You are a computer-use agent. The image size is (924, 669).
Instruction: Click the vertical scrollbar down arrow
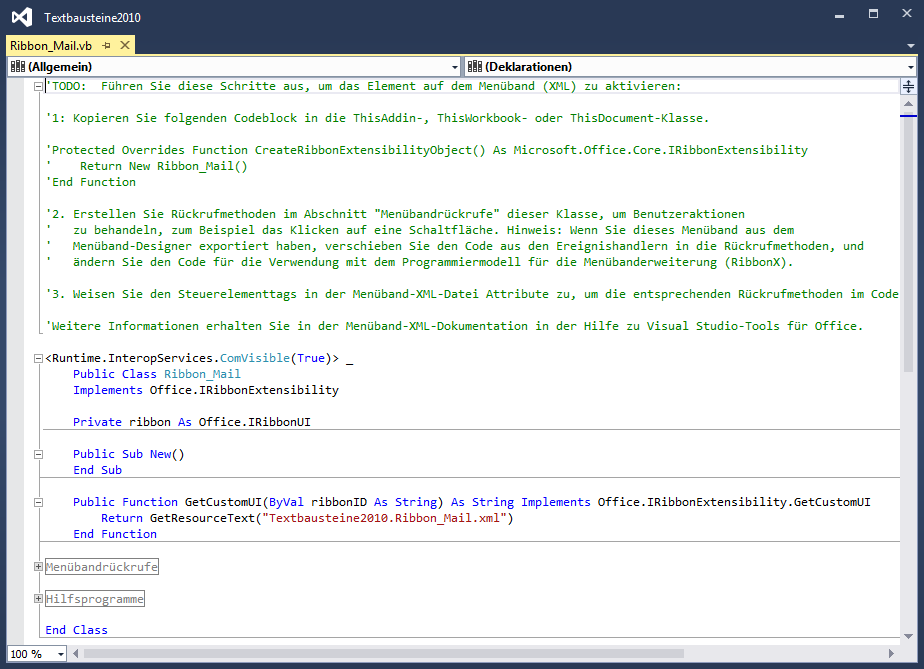909,636
